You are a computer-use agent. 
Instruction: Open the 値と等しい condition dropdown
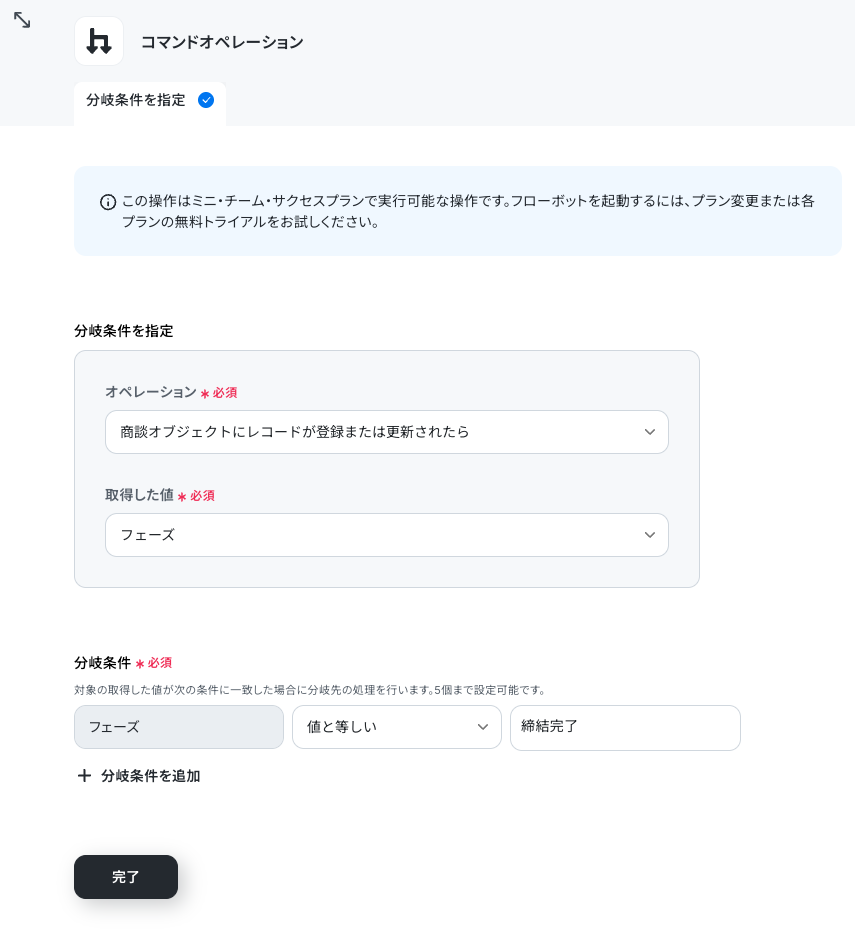coord(397,727)
